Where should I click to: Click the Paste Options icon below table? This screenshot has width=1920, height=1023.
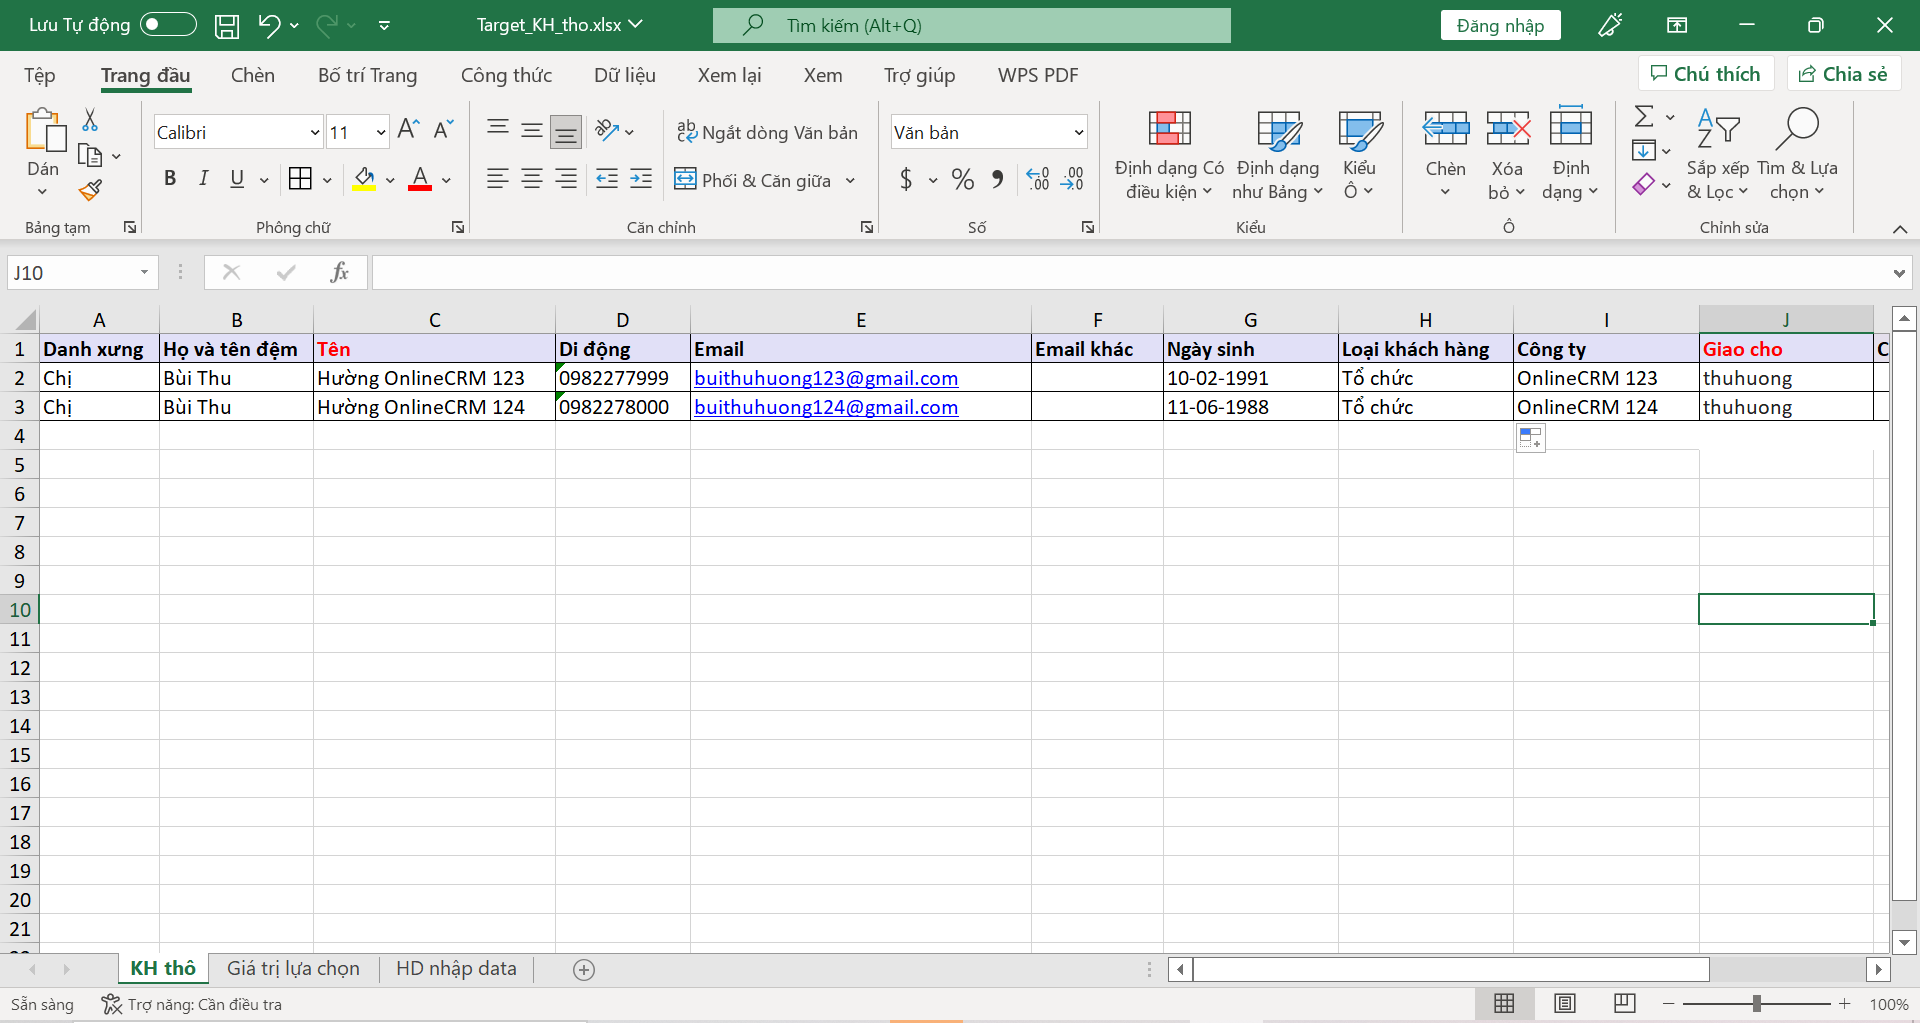point(1530,438)
